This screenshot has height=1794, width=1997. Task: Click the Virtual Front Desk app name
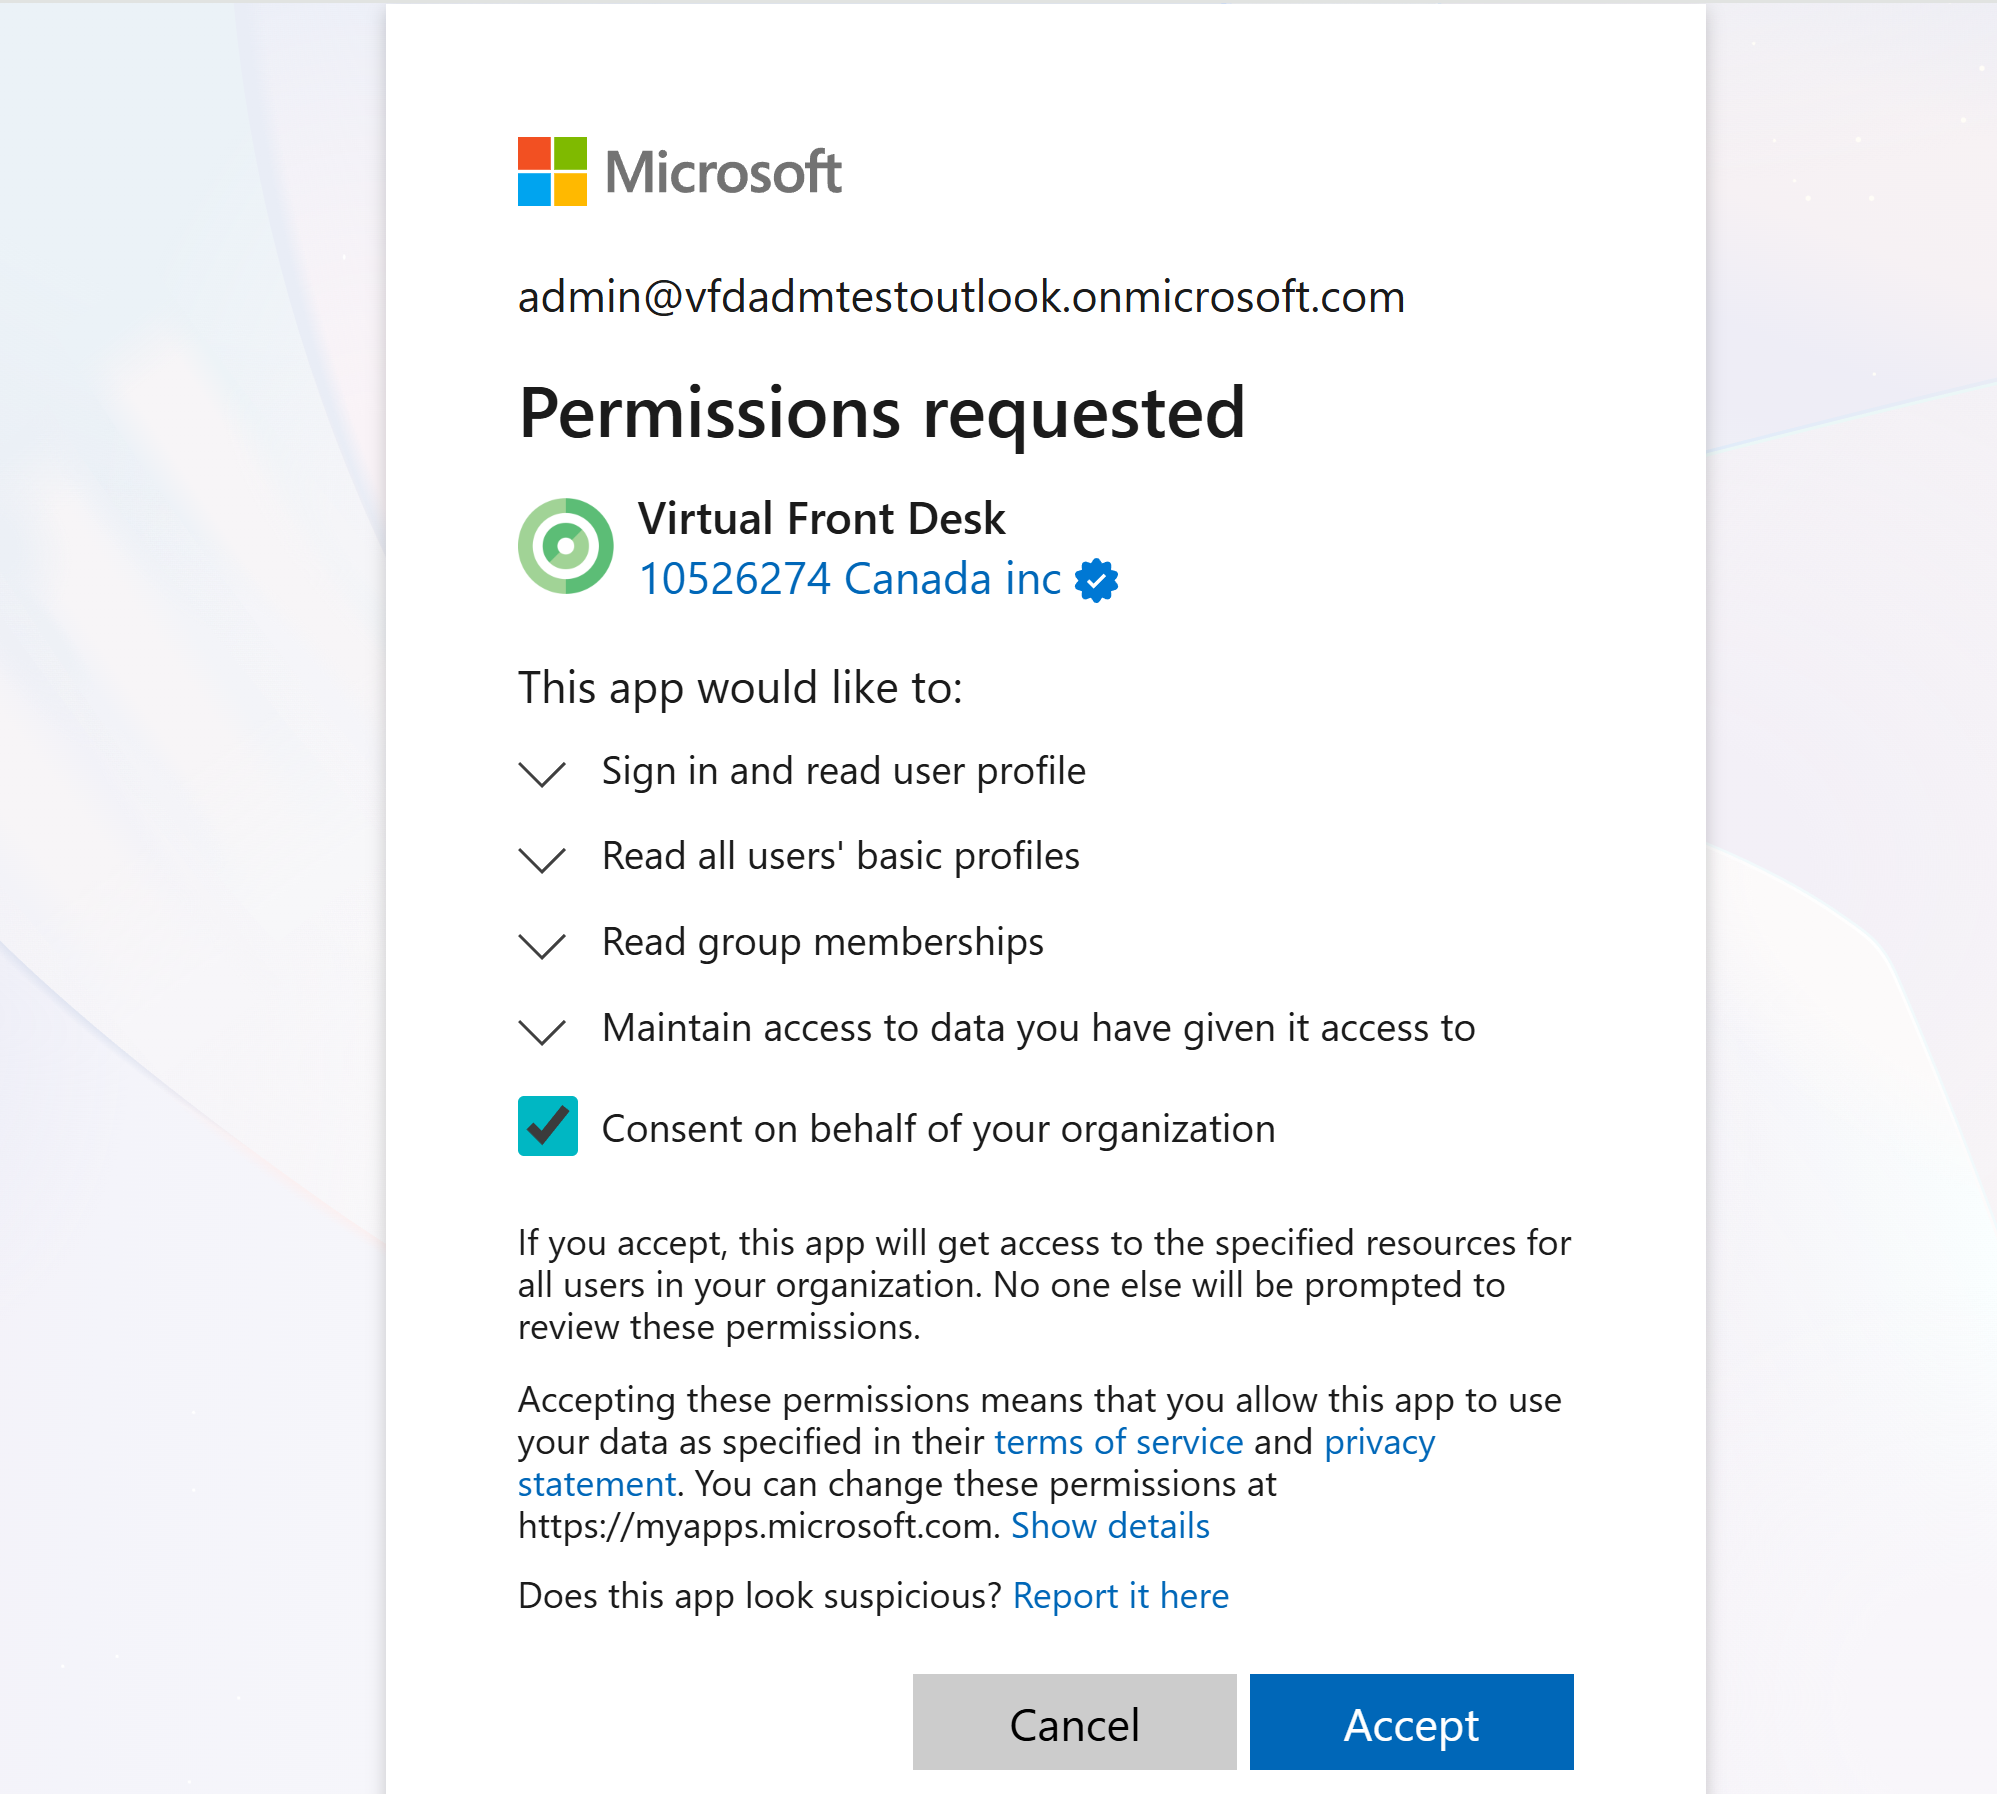(x=821, y=518)
